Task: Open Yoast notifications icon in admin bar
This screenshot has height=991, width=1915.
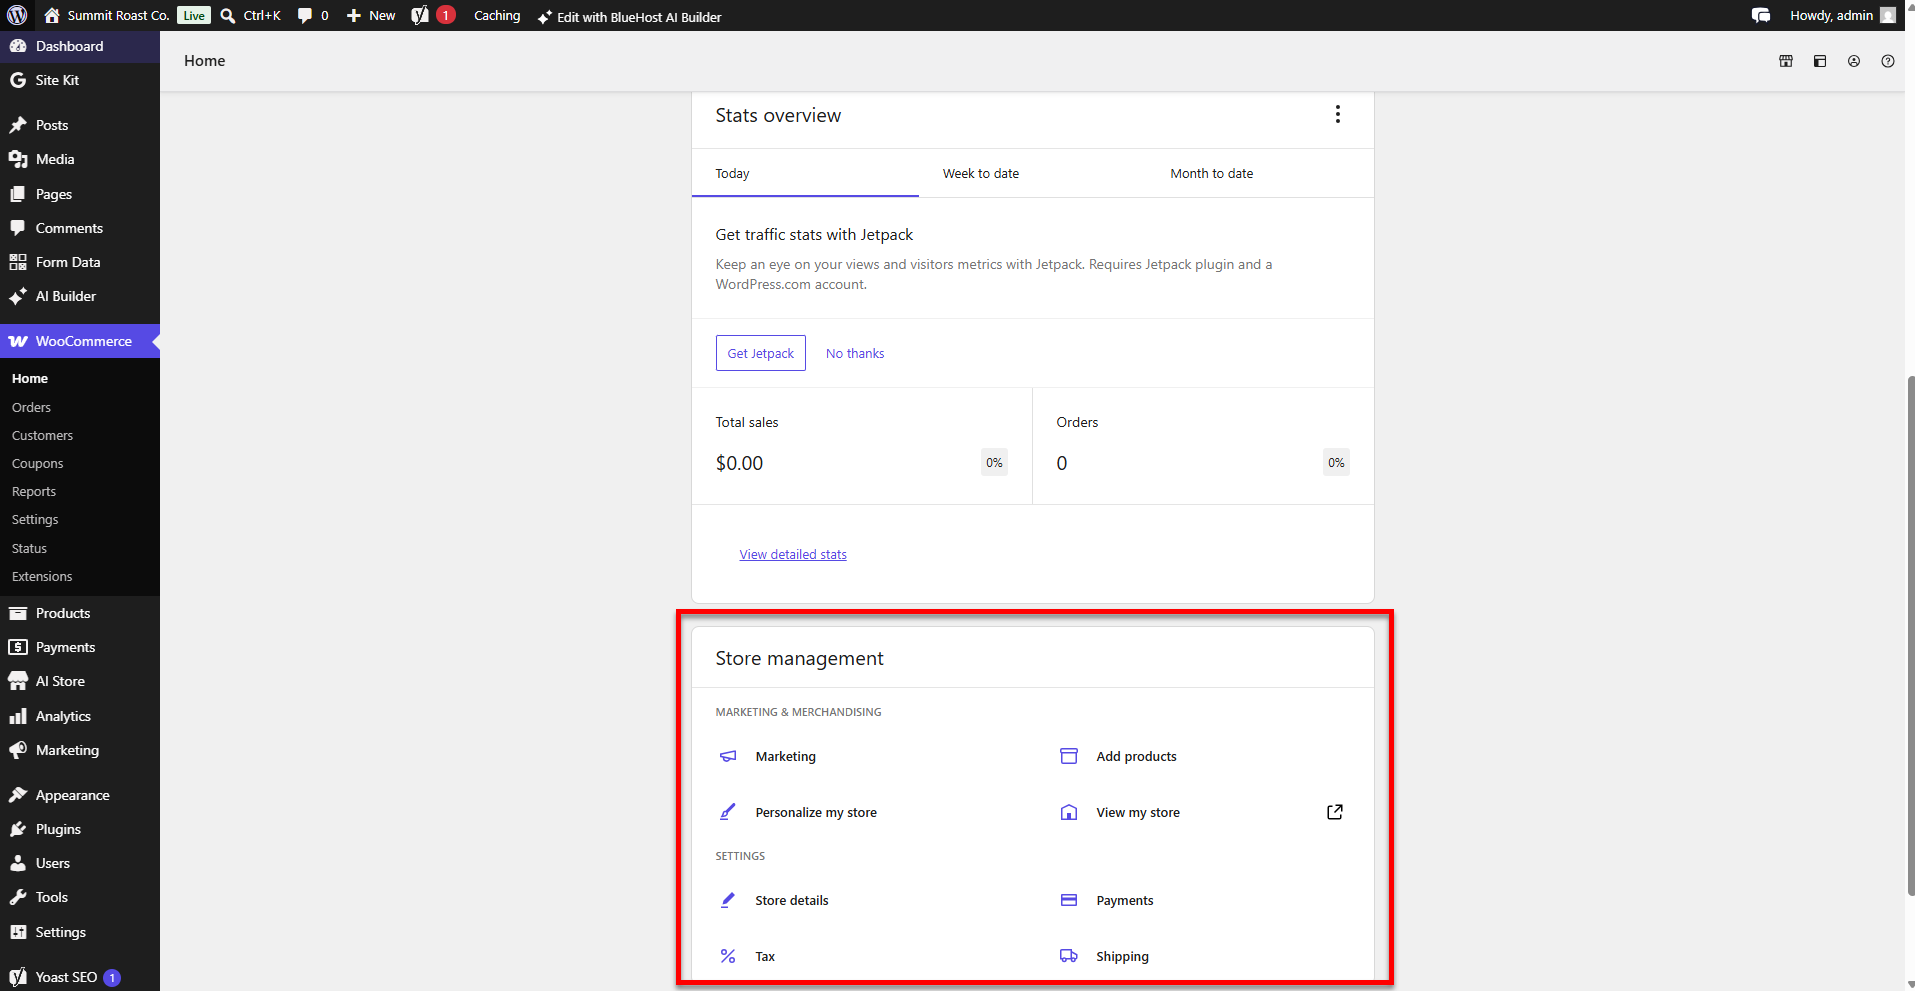Action: point(432,15)
